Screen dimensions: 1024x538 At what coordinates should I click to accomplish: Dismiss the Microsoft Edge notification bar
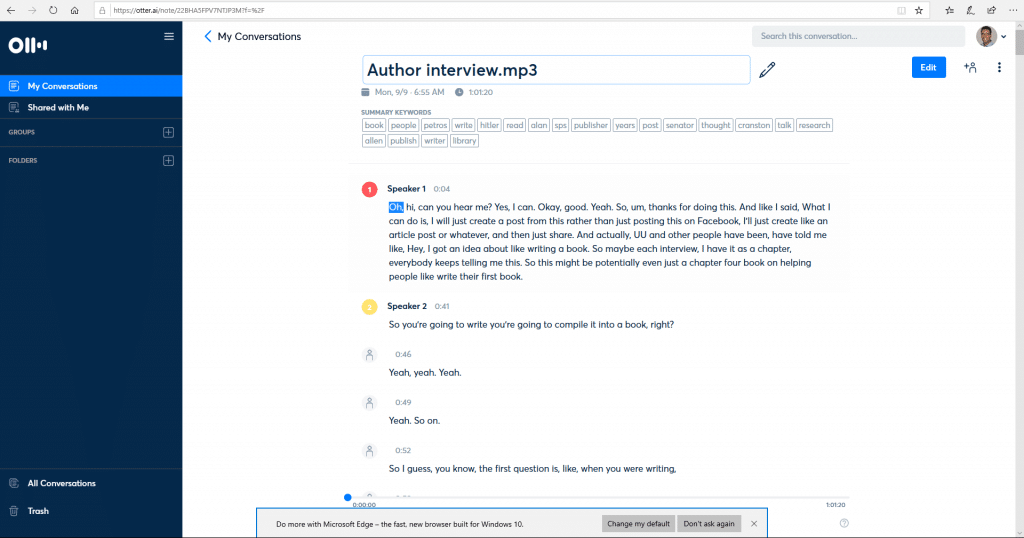coord(754,524)
